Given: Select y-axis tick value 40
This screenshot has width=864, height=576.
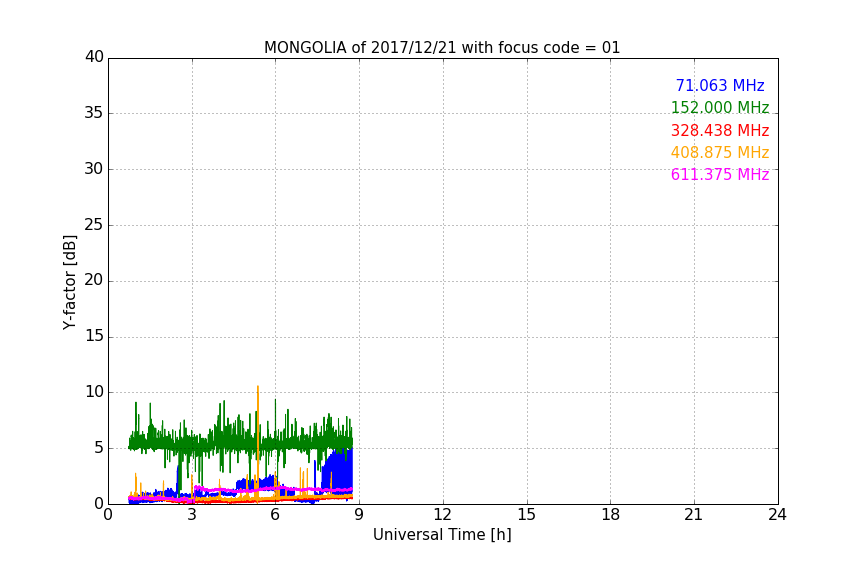Looking at the screenshot, I should pos(94,57).
